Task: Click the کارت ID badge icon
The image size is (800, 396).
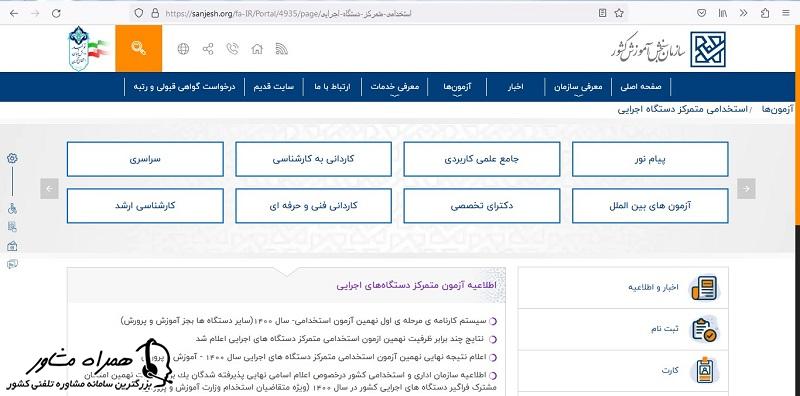Action: (704, 370)
